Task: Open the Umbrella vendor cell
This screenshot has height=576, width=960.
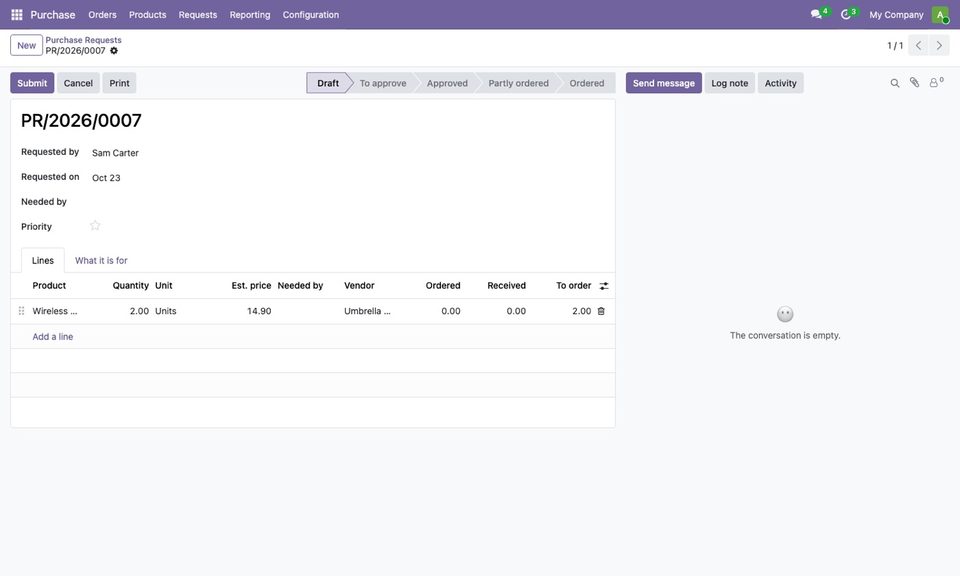Action: point(367,311)
